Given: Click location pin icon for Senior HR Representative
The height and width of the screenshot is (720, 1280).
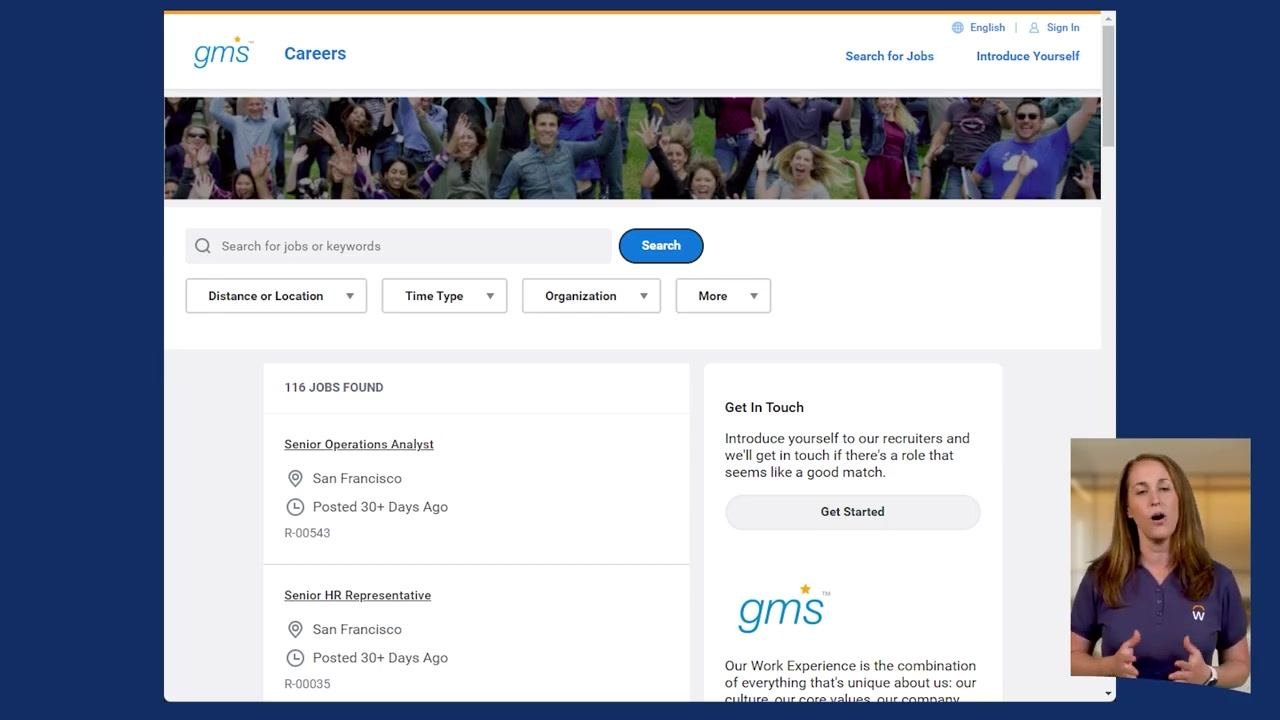Looking at the screenshot, I should [295, 630].
